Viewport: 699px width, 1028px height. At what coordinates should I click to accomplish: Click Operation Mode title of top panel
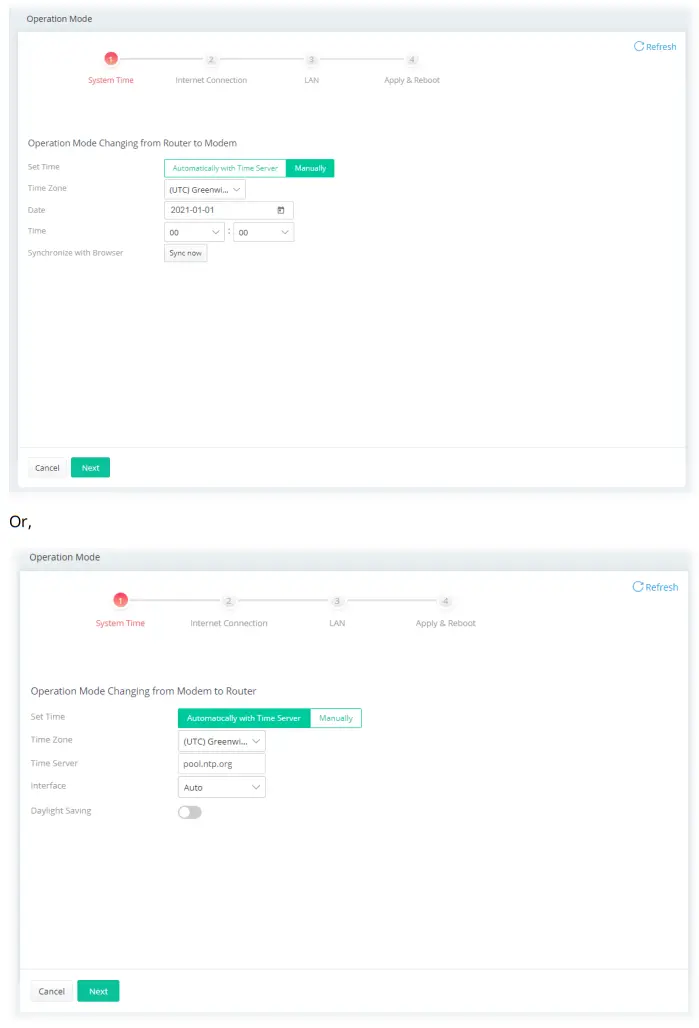[x=59, y=19]
